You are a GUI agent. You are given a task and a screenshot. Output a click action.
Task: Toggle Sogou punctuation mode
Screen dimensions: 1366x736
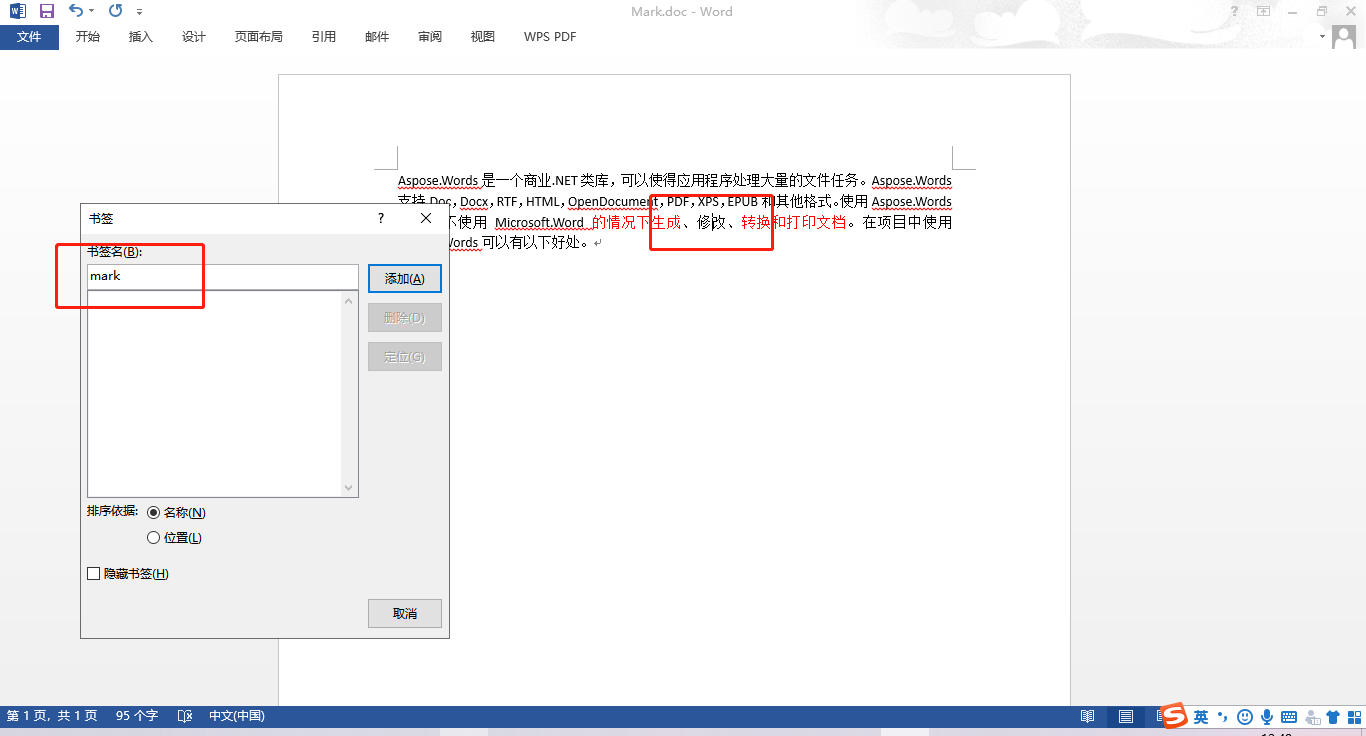click(x=1222, y=717)
